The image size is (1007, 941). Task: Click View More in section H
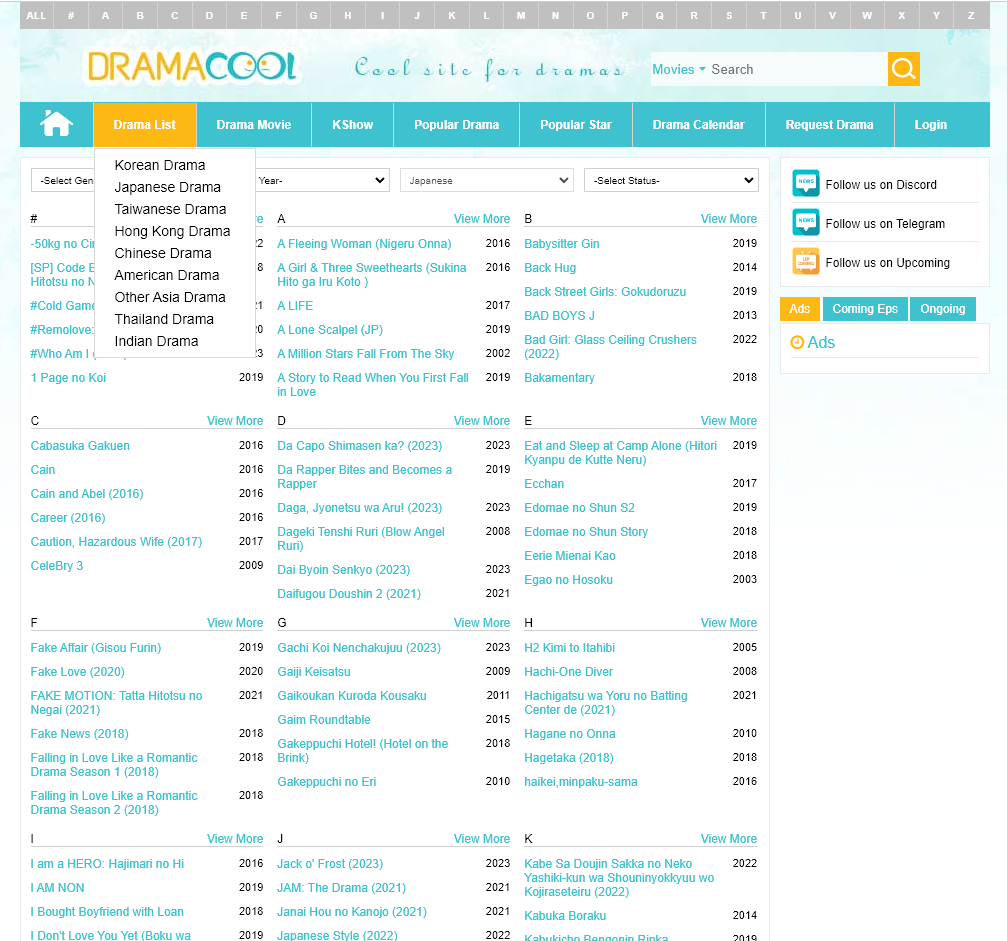728,622
